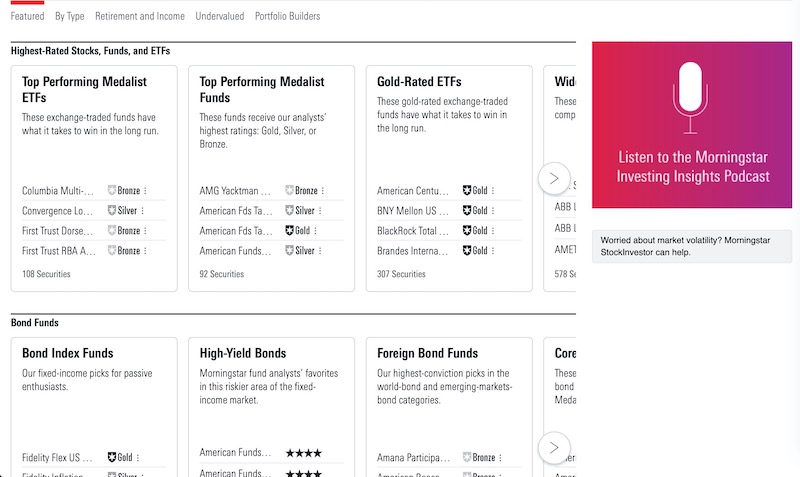This screenshot has height=477, width=800.
Task: Open the First Trust RBA fund row
Action: click(60, 251)
